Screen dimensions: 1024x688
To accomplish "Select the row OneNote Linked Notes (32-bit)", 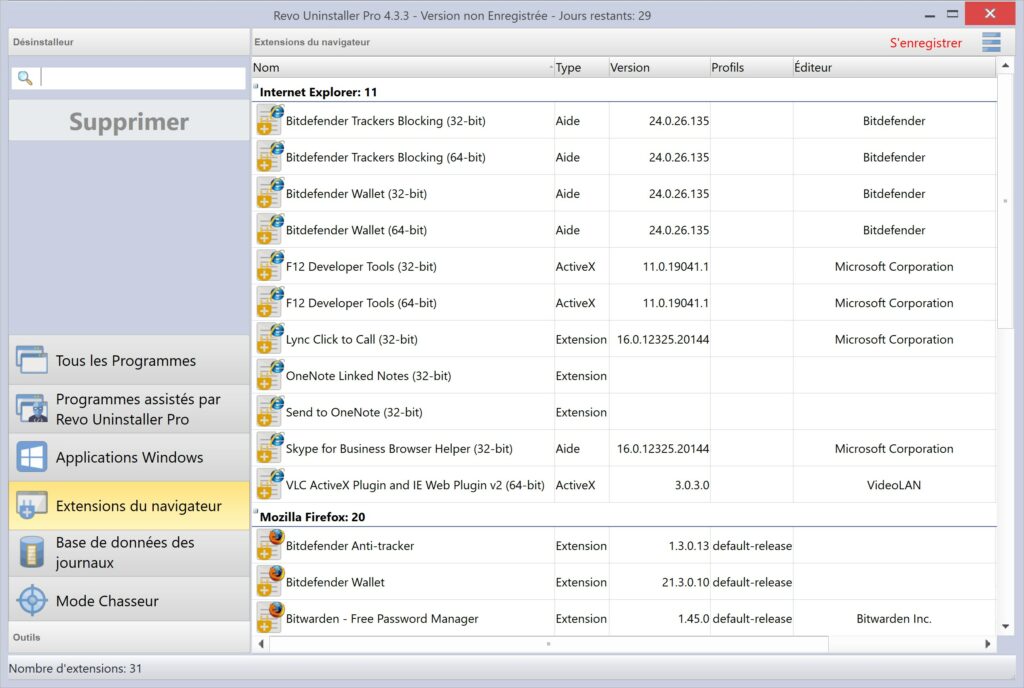I will coord(624,376).
